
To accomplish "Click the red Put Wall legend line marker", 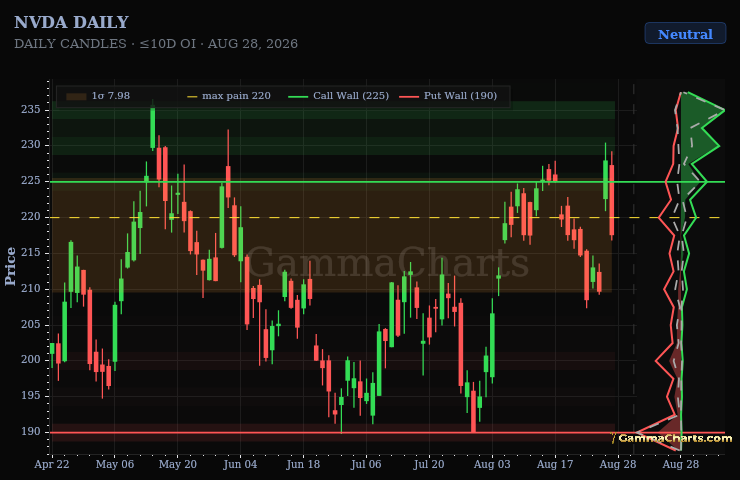I will click(x=409, y=96).
